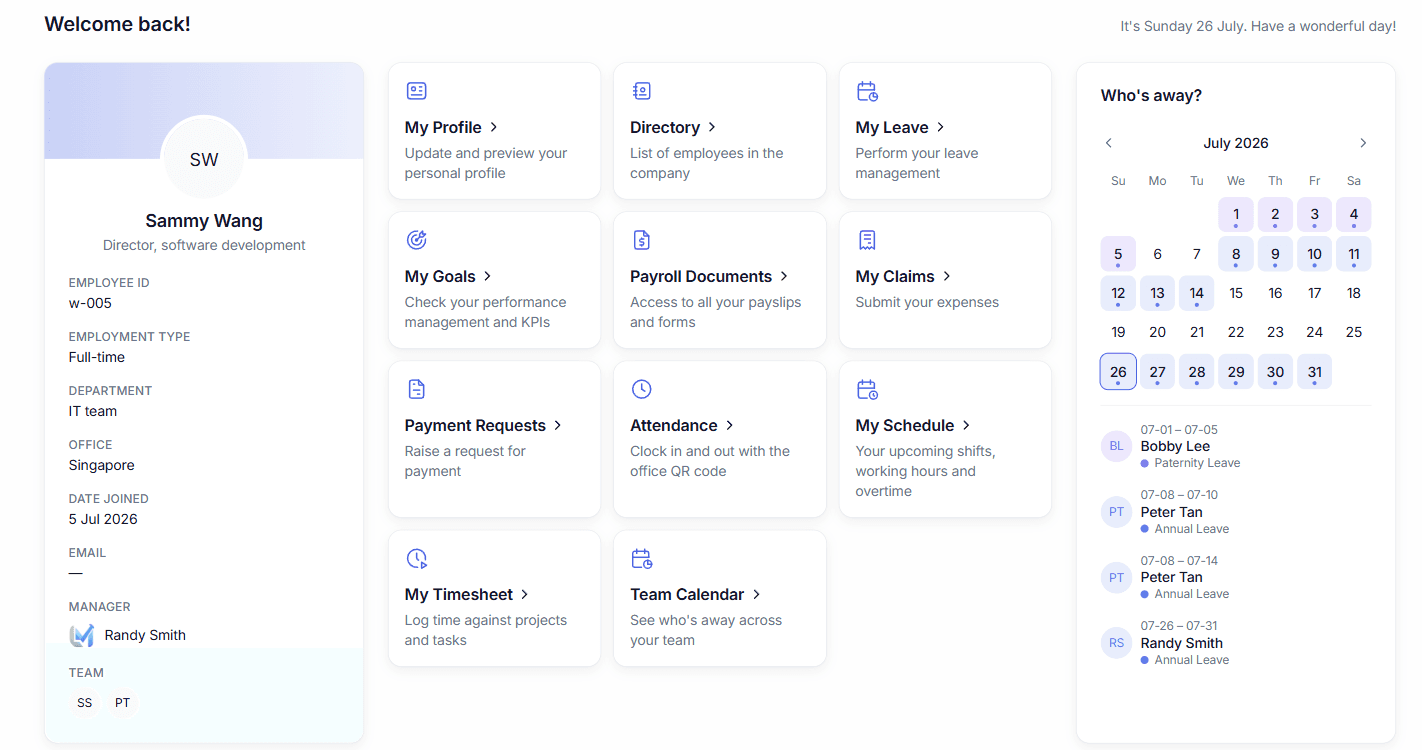This screenshot has height=750, width=1422.
Task: Select July 26 on the calendar
Action: tap(1118, 372)
